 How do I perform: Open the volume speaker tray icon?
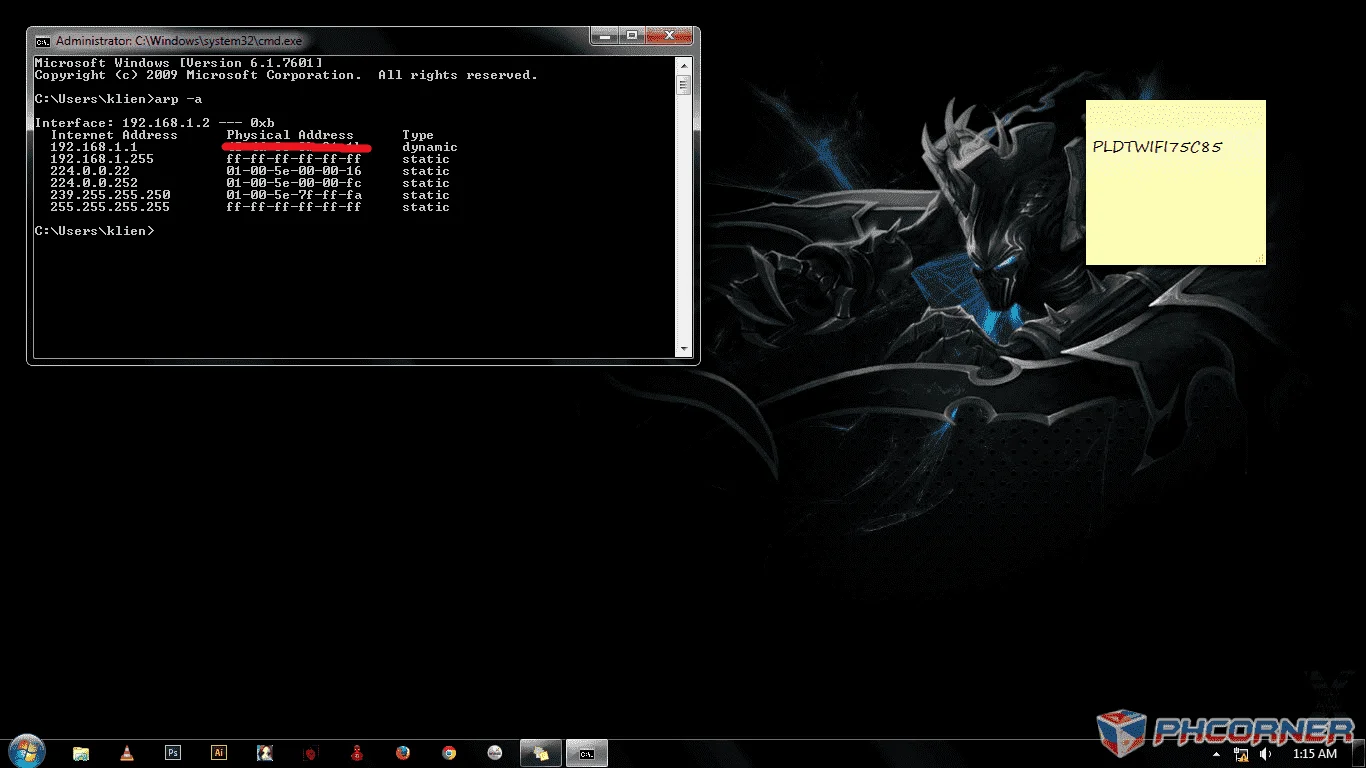(x=1266, y=754)
